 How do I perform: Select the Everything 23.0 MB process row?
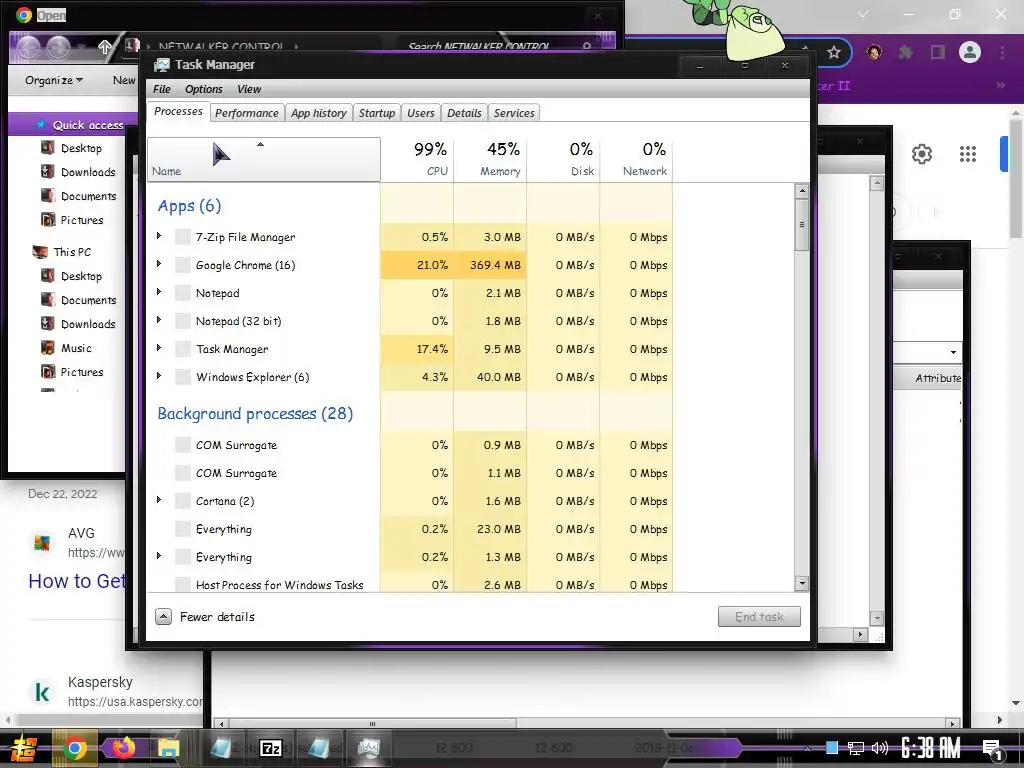pyautogui.click(x=410, y=529)
